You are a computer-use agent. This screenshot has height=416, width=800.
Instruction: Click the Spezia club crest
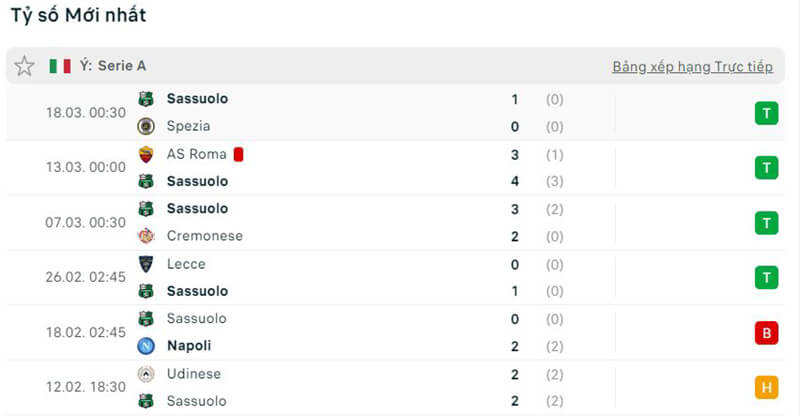pos(147,126)
